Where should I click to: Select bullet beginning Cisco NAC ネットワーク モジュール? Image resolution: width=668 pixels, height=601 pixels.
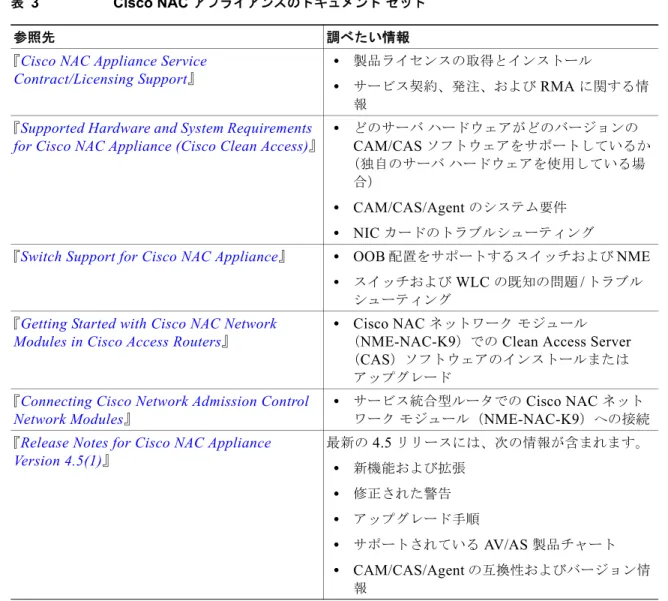(x=492, y=350)
